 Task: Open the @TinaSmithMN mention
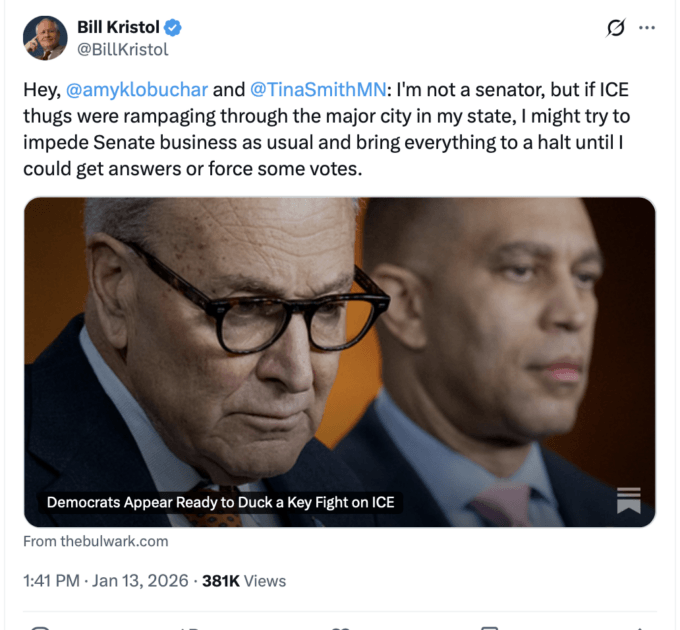click(x=312, y=90)
